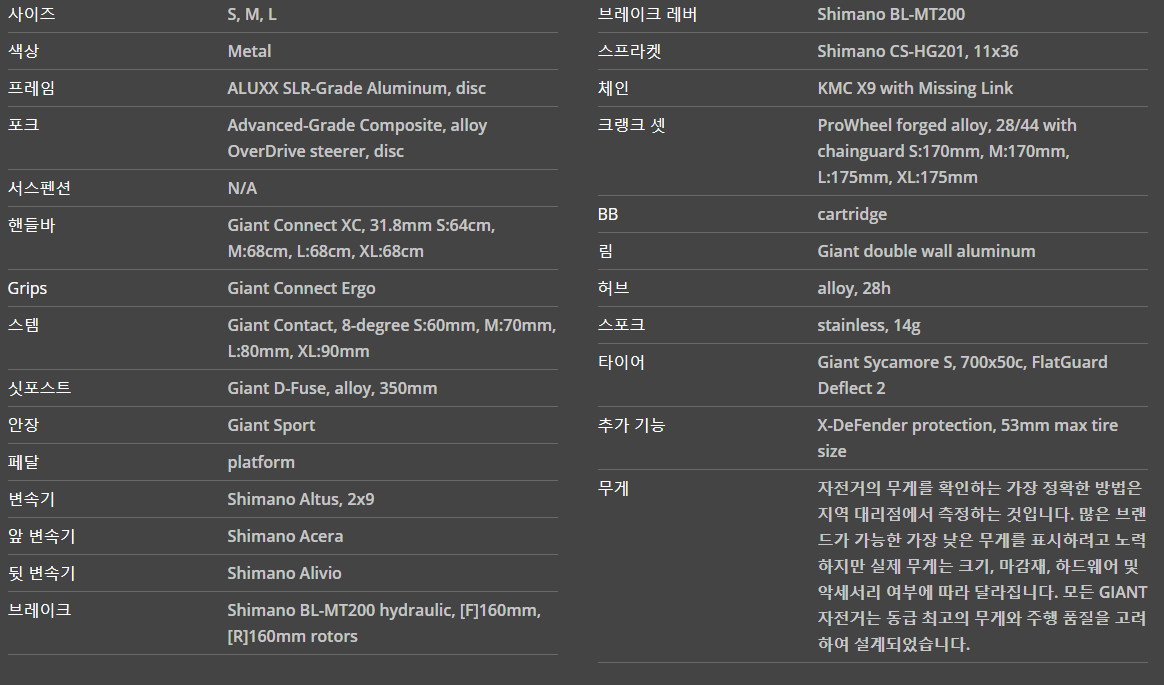Click the 타이어 label
The image size is (1164, 685).
coord(621,362)
